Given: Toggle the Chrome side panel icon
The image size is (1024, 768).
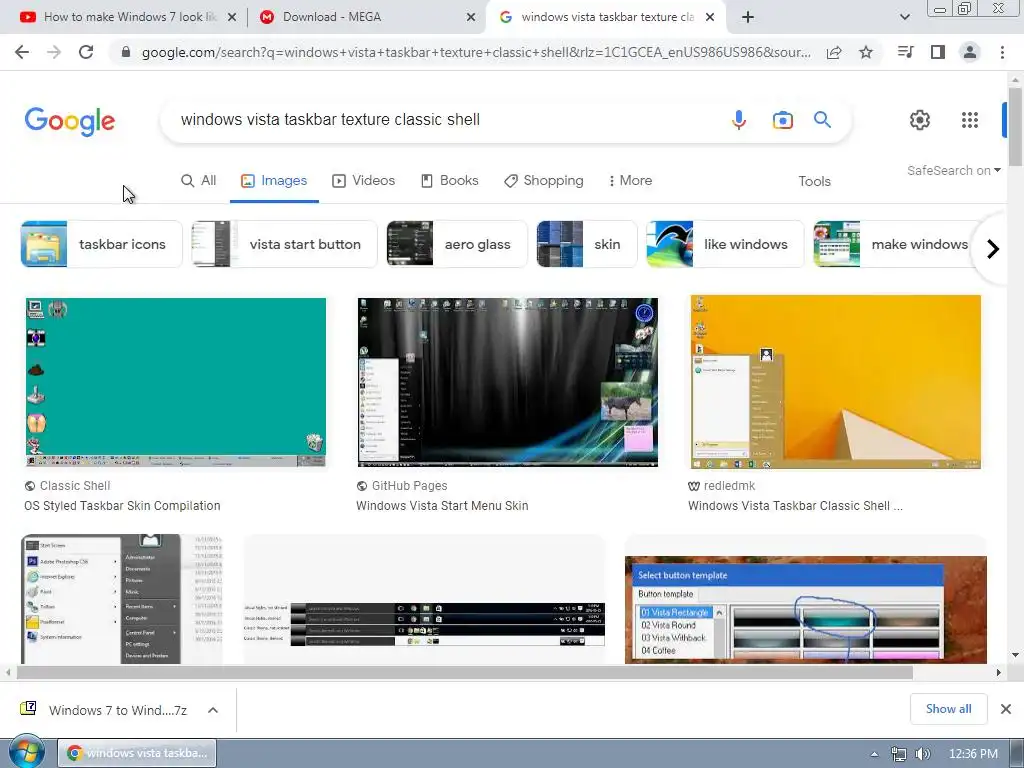Looking at the screenshot, I should click(938, 52).
